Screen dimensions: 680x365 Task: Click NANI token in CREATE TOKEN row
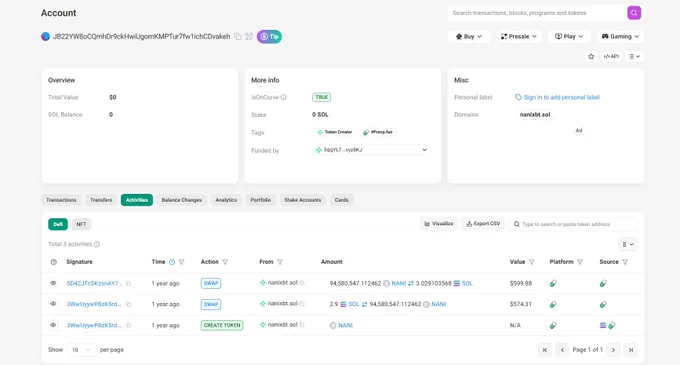345,325
